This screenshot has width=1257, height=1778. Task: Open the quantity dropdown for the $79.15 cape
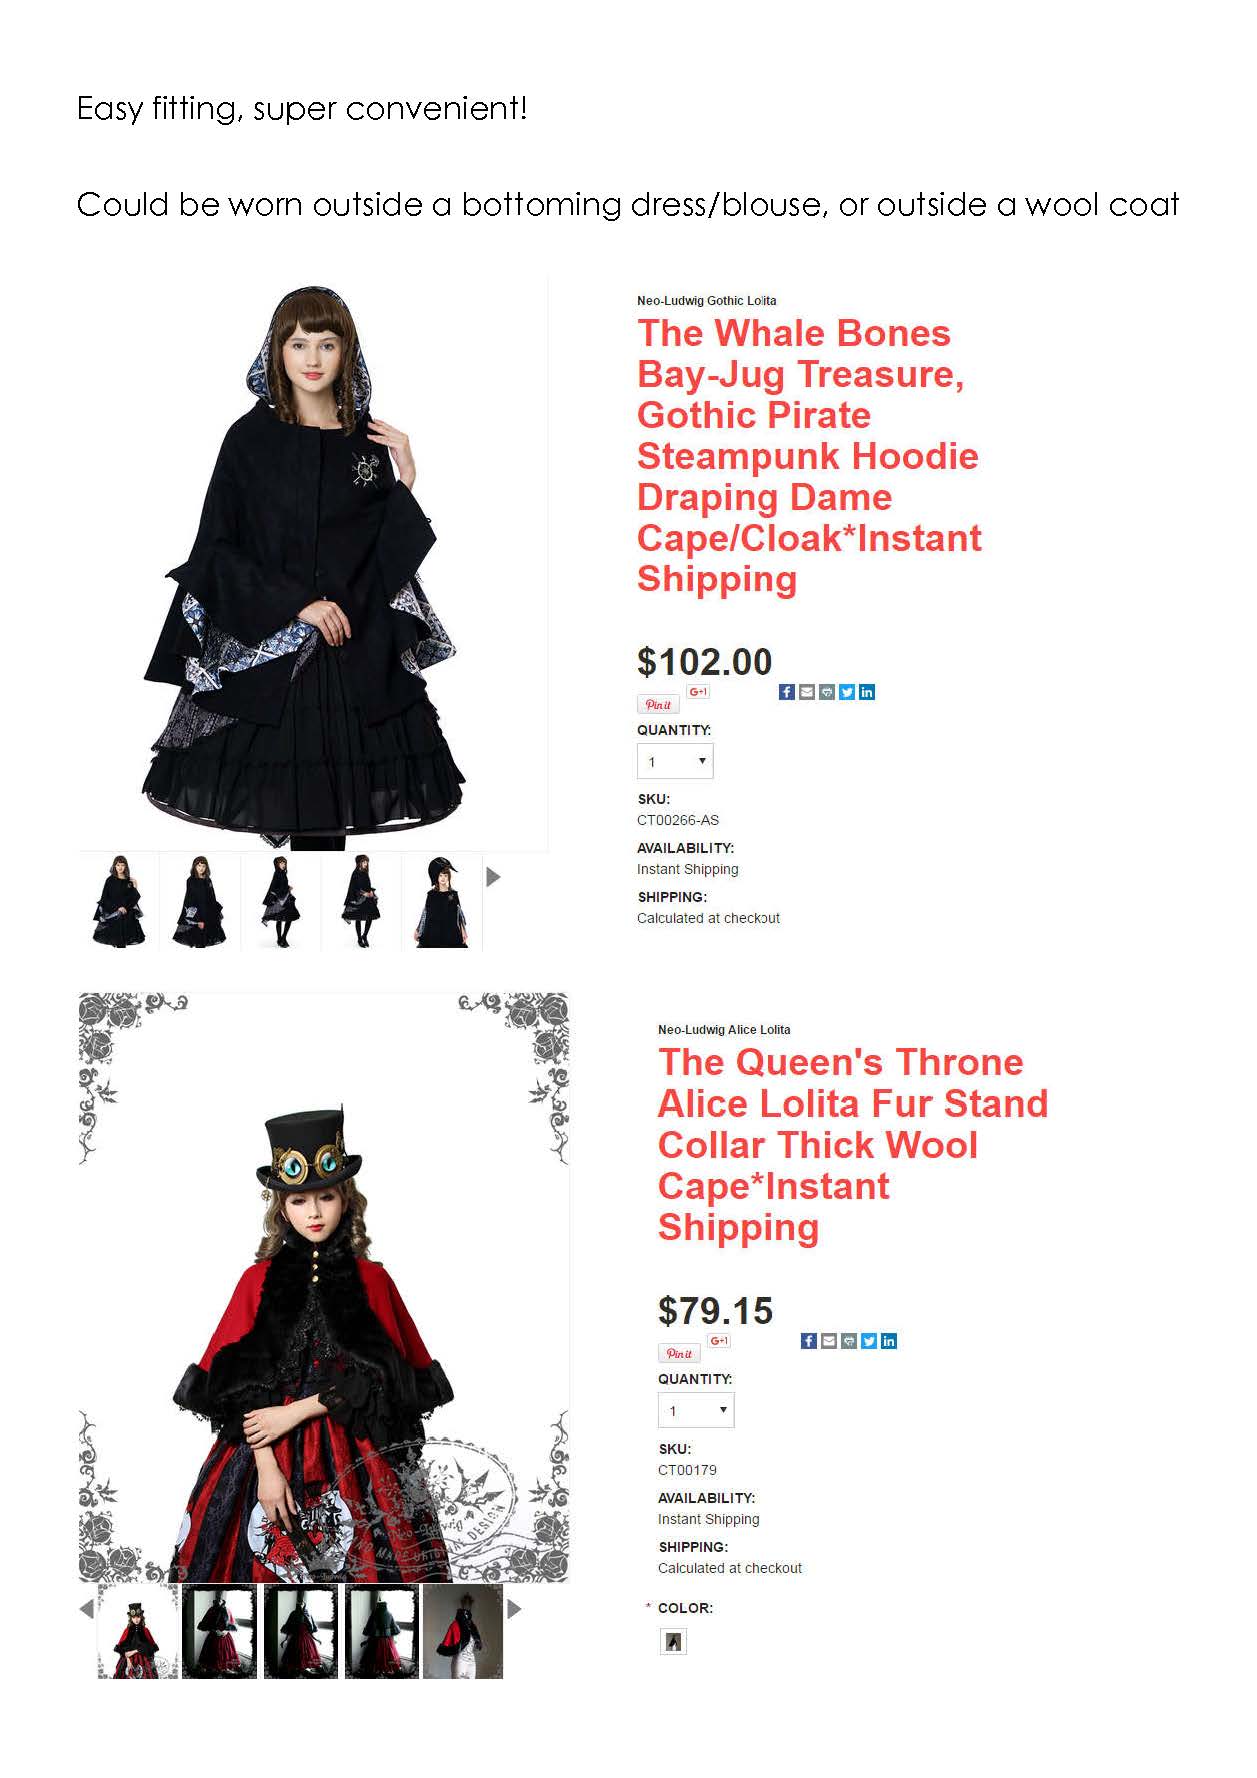tap(696, 1410)
